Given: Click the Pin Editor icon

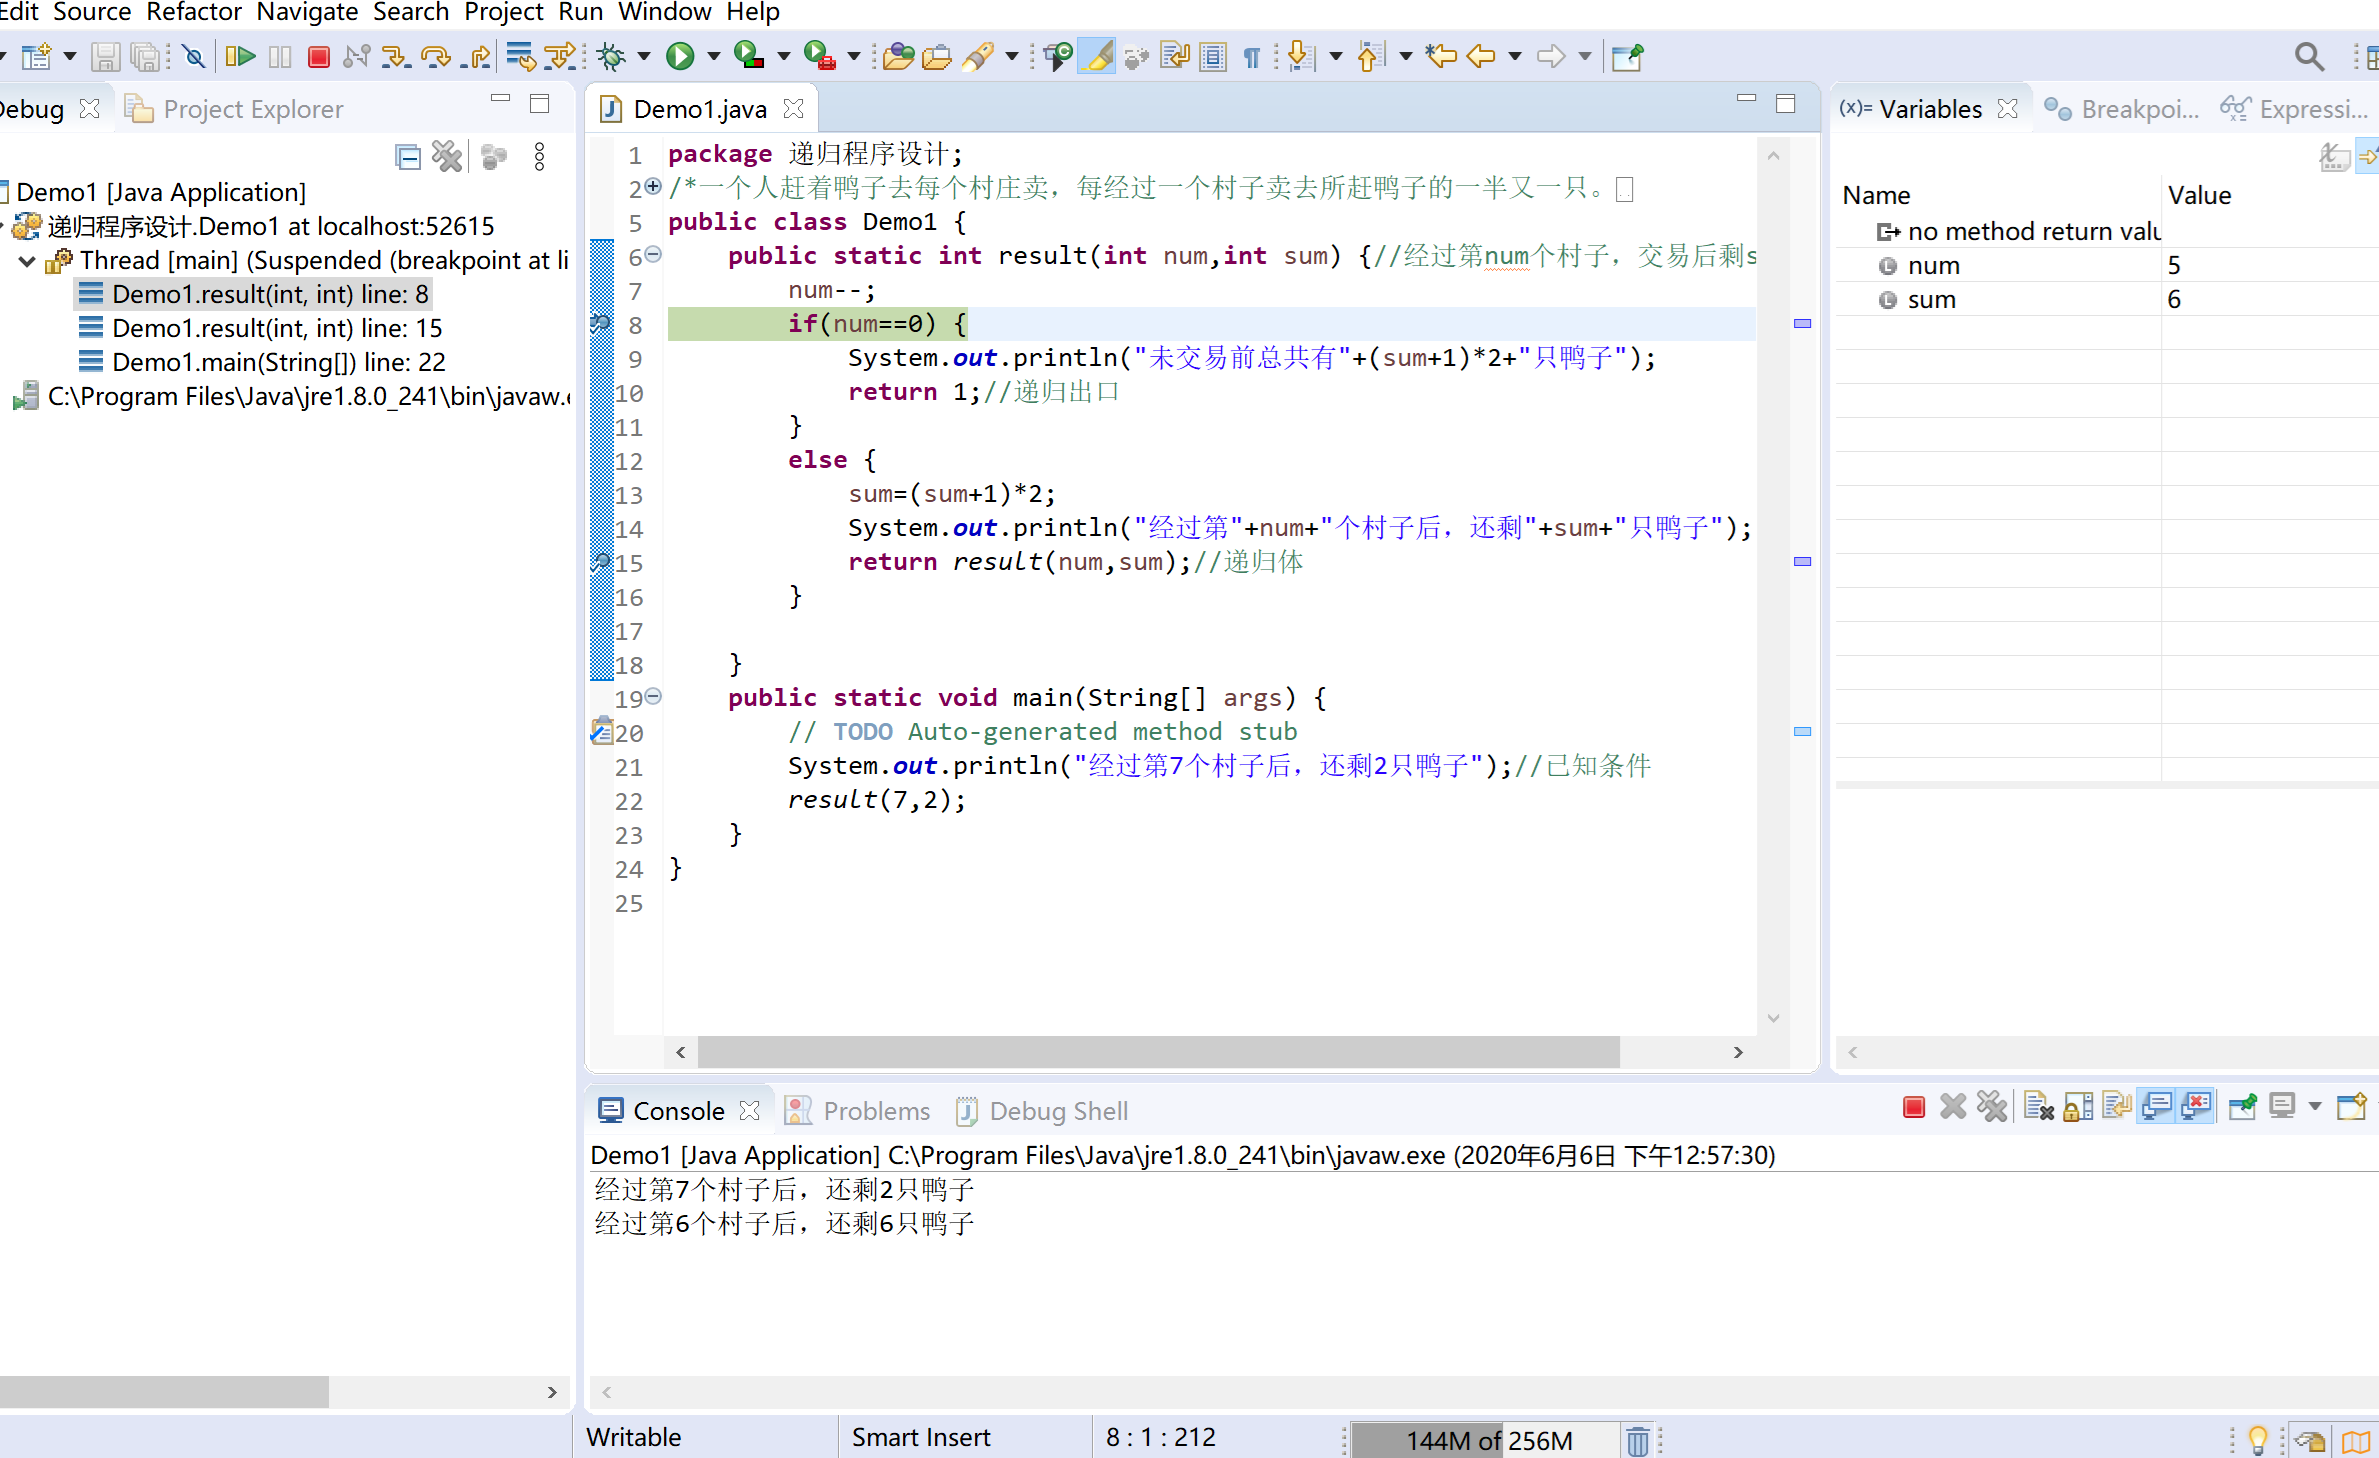Looking at the screenshot, I should [x=1627, y=57].
